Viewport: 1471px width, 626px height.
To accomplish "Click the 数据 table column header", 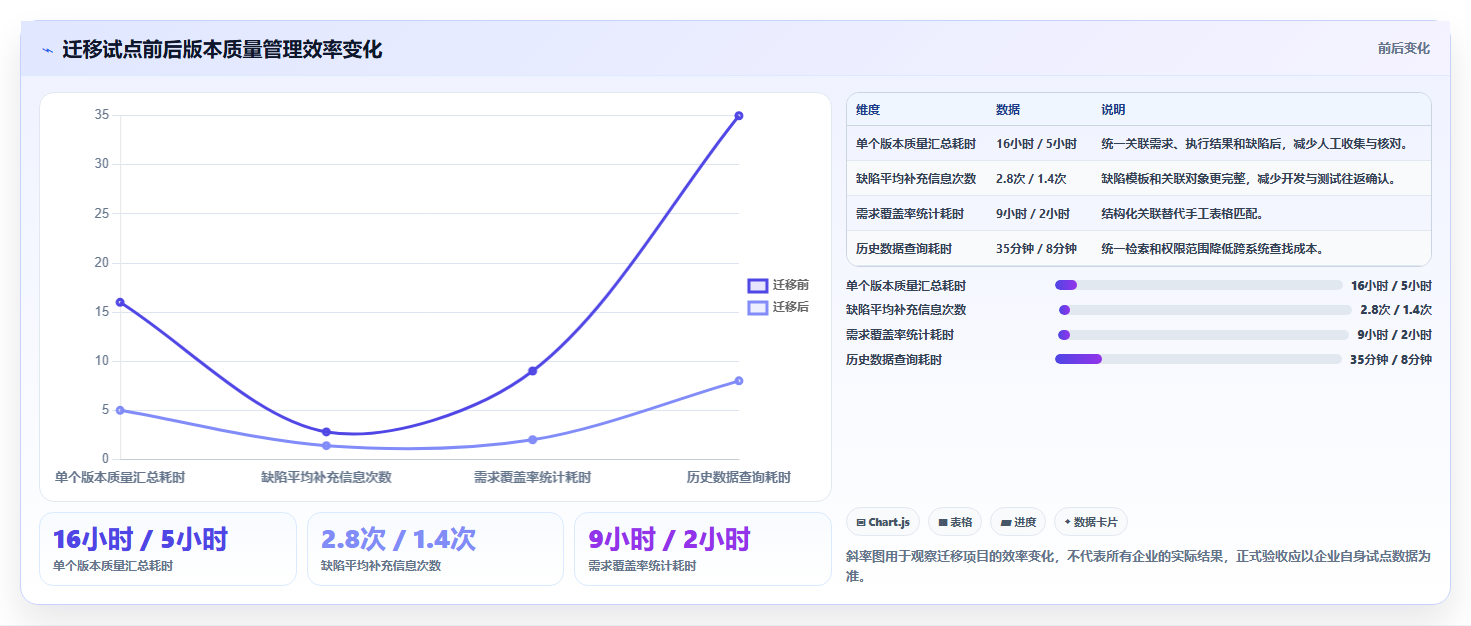I will [1008, 110].
